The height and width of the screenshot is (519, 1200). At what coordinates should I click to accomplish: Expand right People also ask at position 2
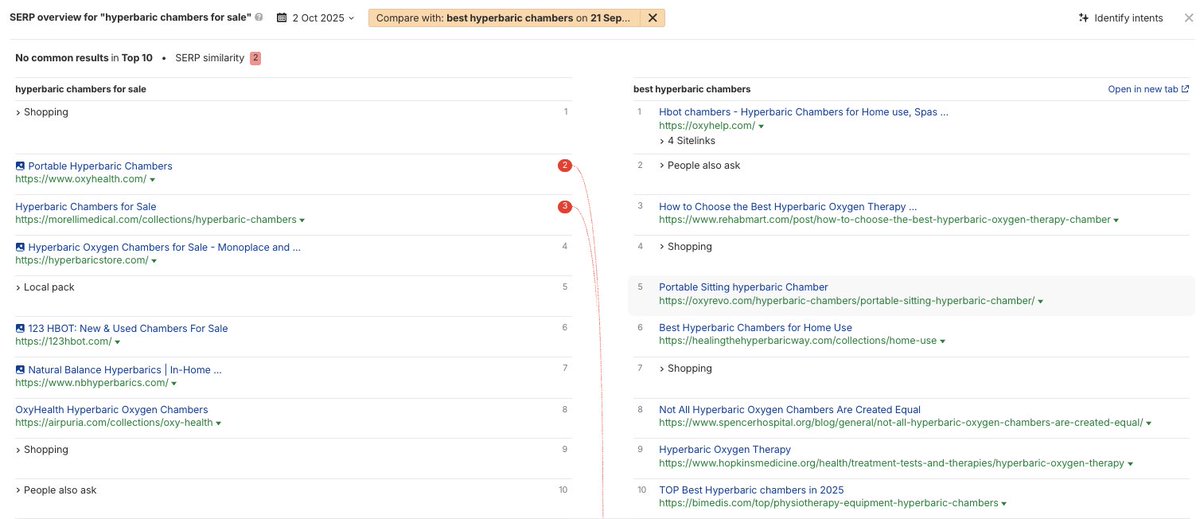click(700, 166)
